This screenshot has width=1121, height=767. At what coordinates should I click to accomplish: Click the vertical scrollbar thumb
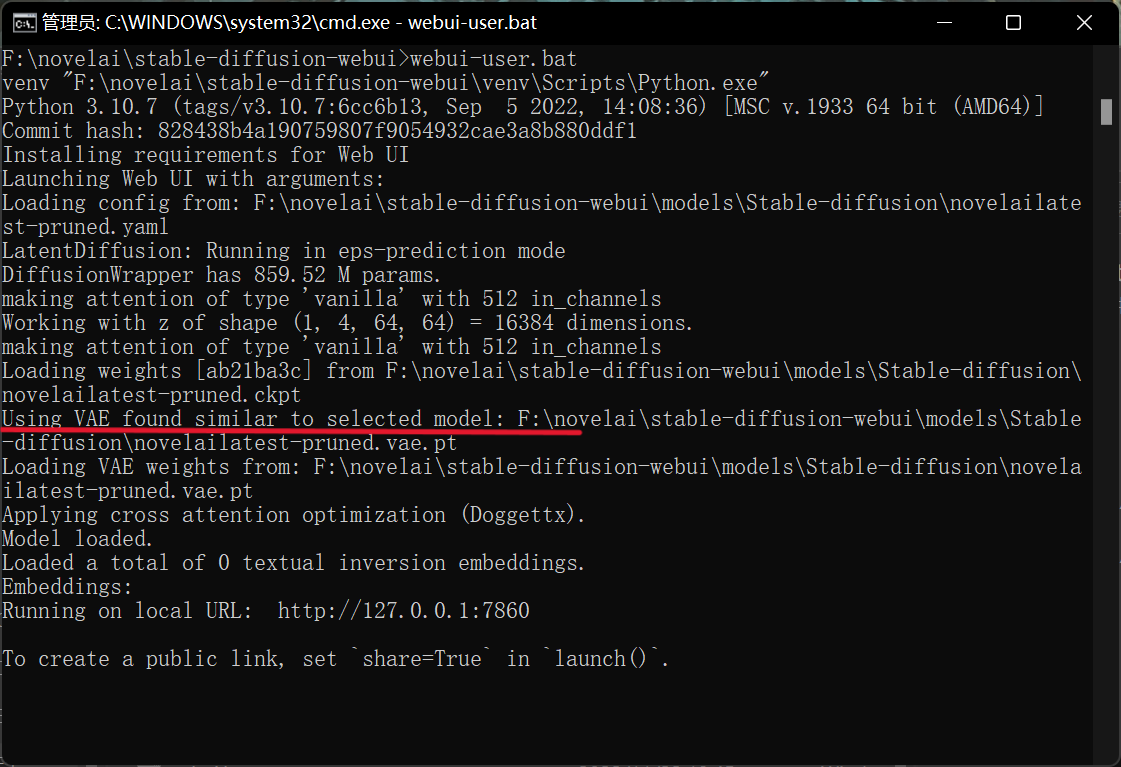[x=1106, y=112]
